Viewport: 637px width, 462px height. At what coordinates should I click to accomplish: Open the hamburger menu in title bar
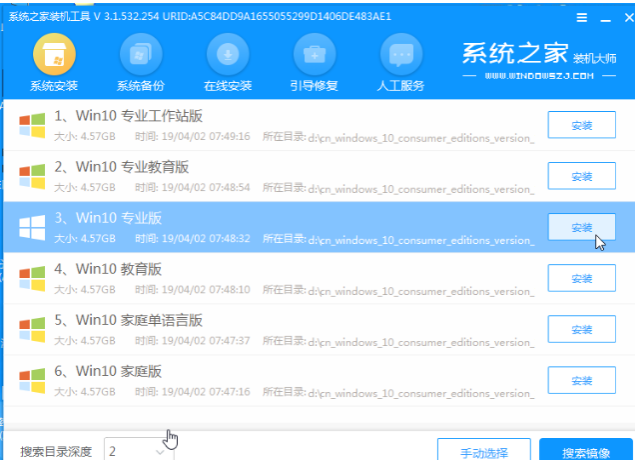(582, 17)
